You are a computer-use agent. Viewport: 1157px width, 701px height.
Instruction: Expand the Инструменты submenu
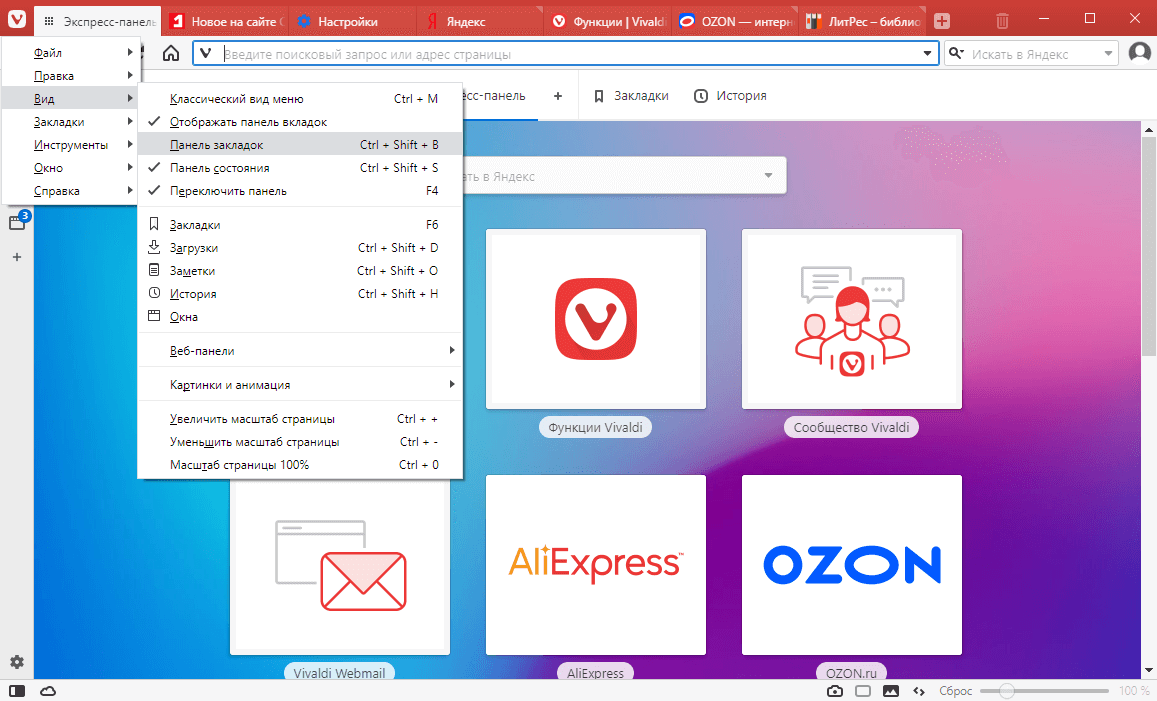71,145
